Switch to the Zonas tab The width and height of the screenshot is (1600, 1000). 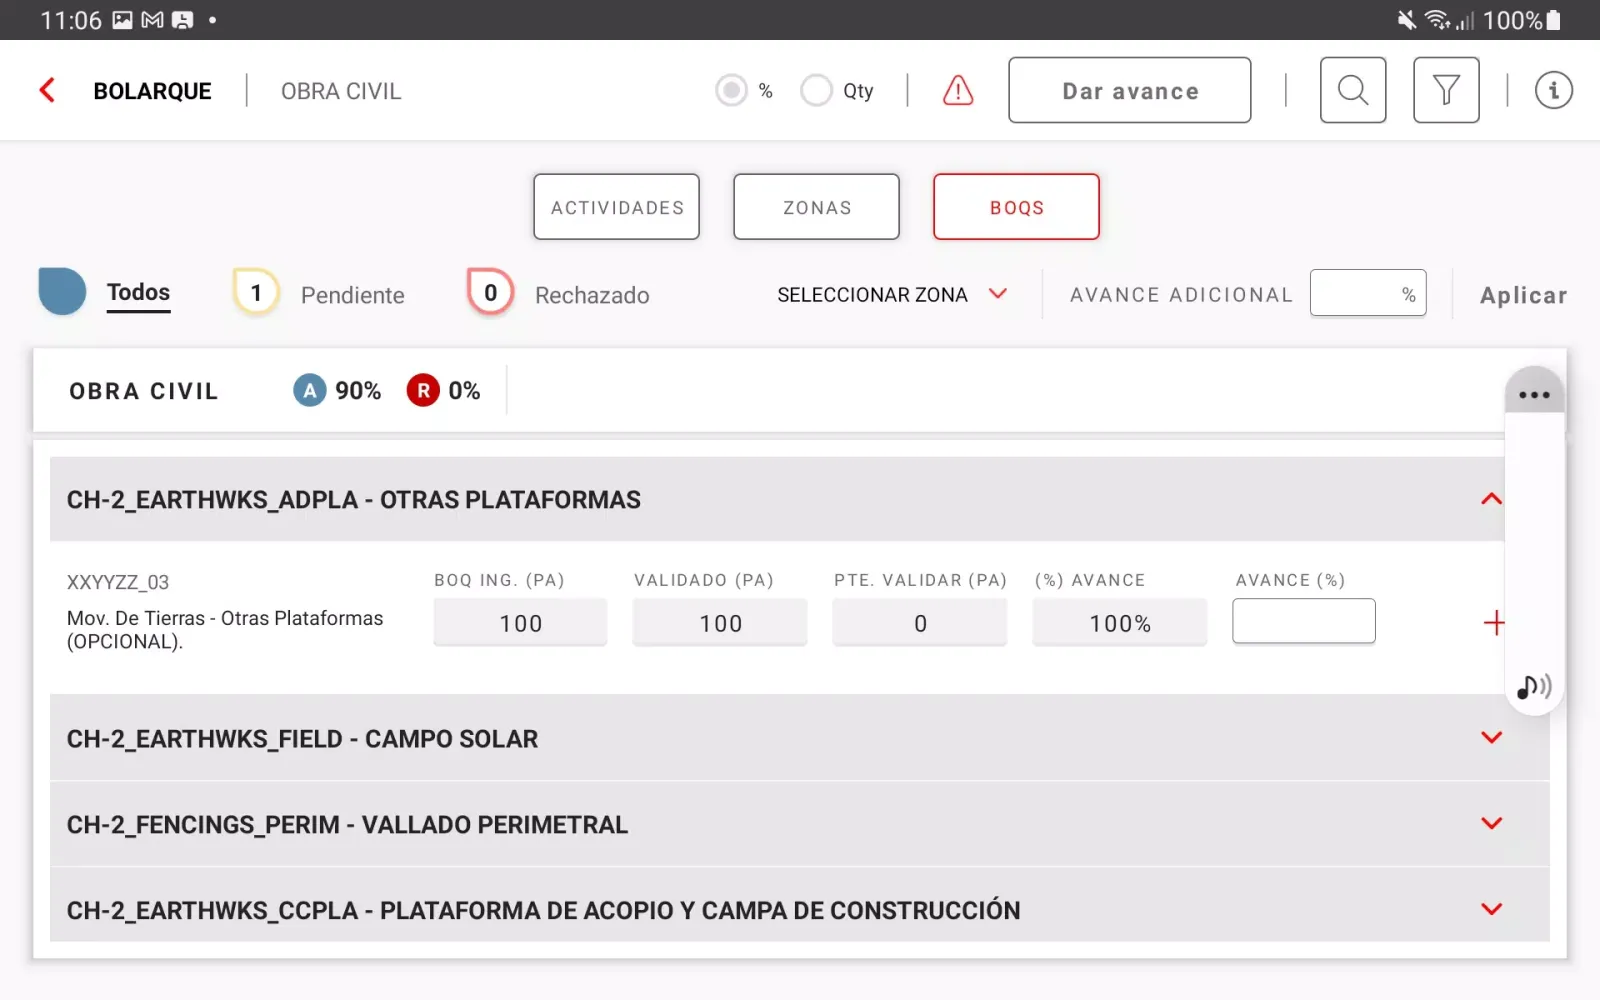pos(816,207)
